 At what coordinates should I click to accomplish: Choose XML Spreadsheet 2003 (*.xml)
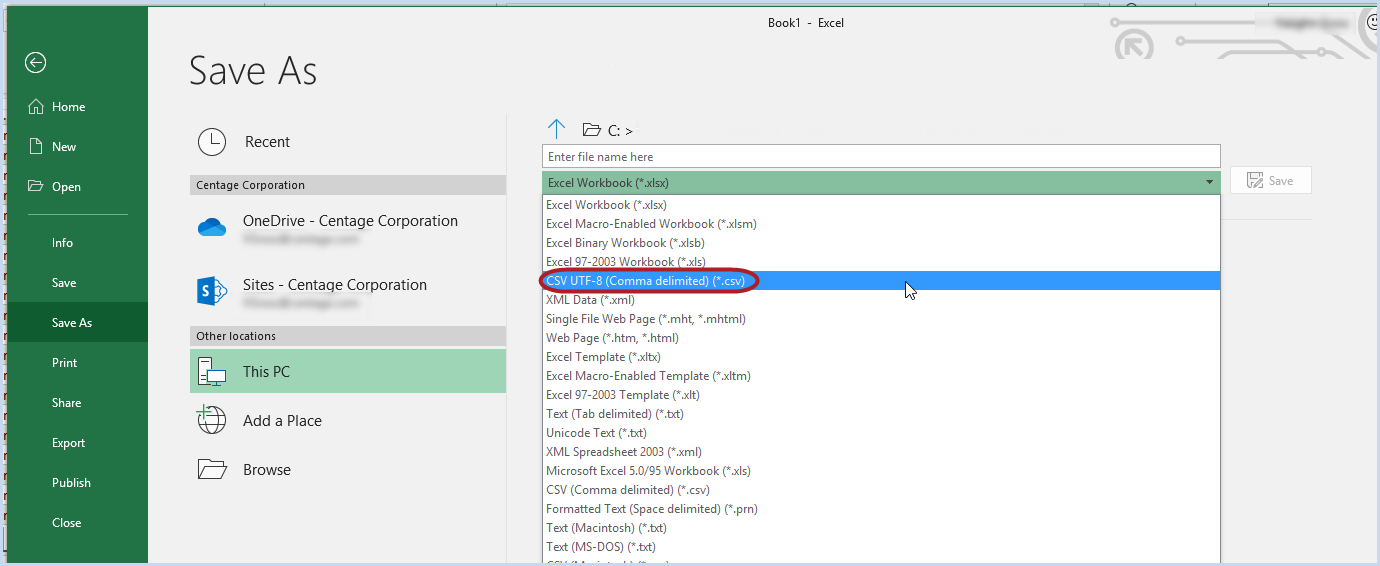881,452
